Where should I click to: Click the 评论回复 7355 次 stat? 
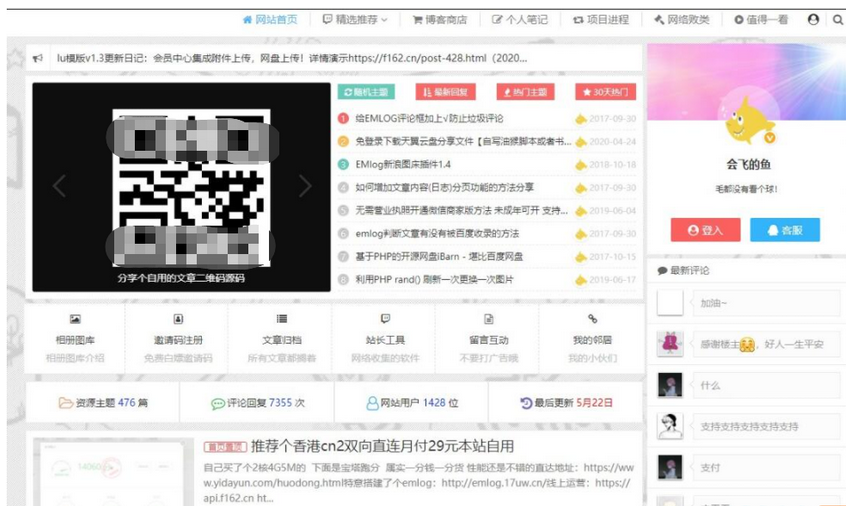click(x=258, y=403)
